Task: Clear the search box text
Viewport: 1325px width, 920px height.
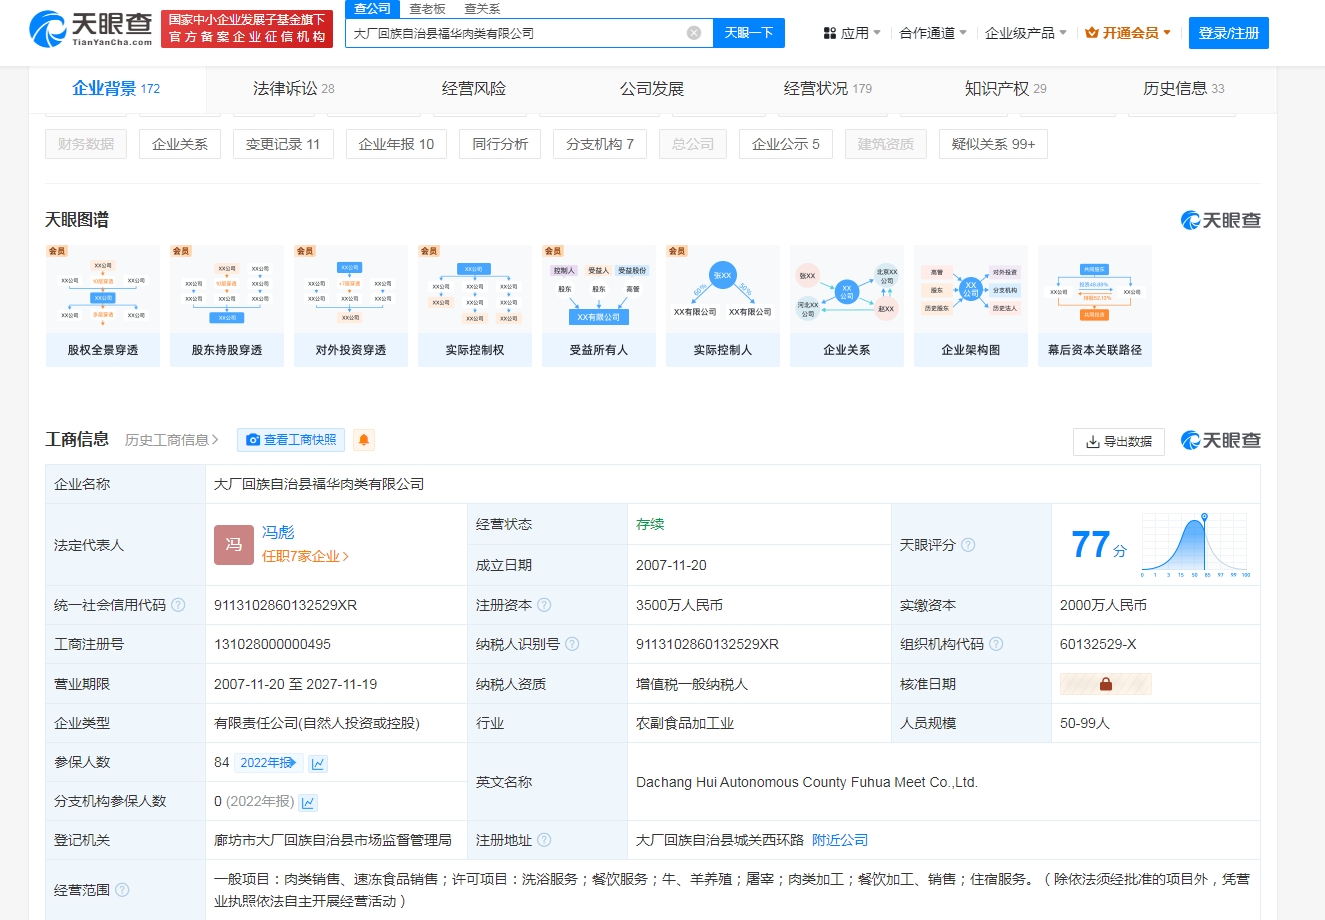Action: pos(694,33)
